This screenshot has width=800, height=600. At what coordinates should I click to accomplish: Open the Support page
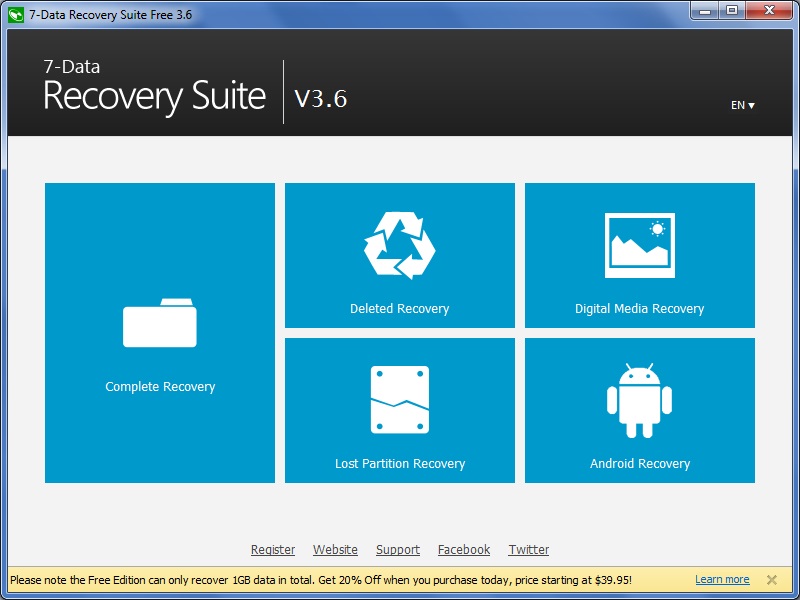pyautogui.click(x=397, y=549)
